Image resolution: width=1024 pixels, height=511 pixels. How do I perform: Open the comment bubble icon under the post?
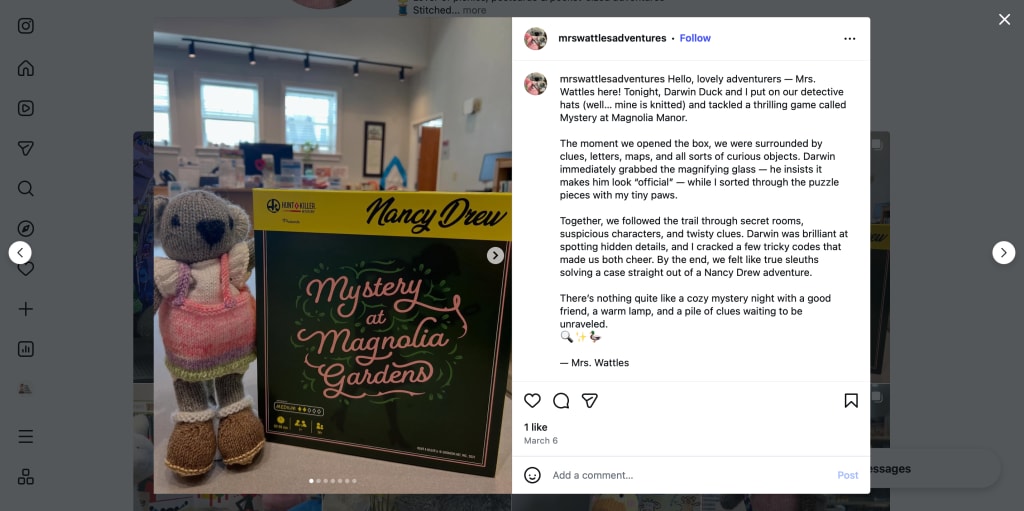click(561, 401)
